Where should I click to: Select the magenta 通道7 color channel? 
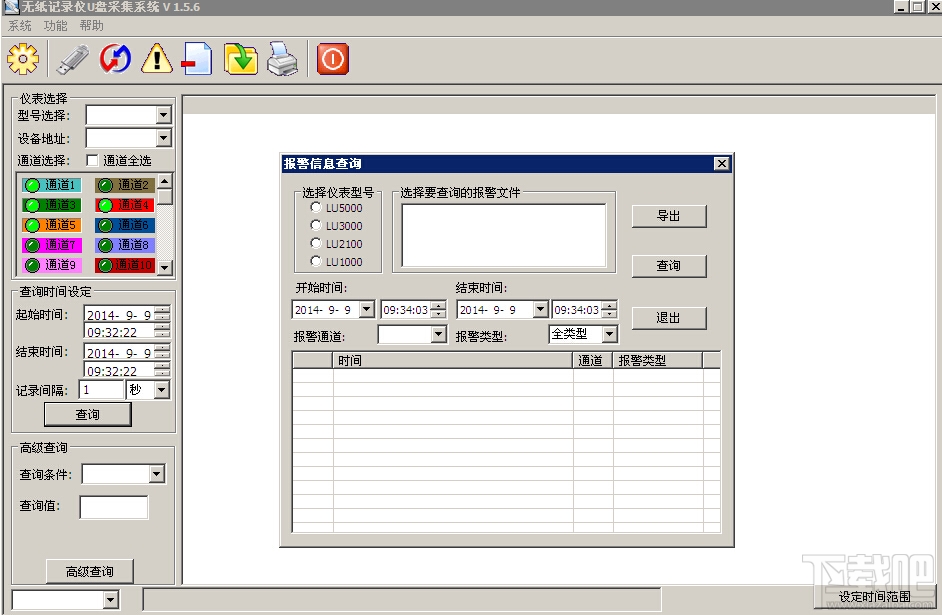pos(52,245)
